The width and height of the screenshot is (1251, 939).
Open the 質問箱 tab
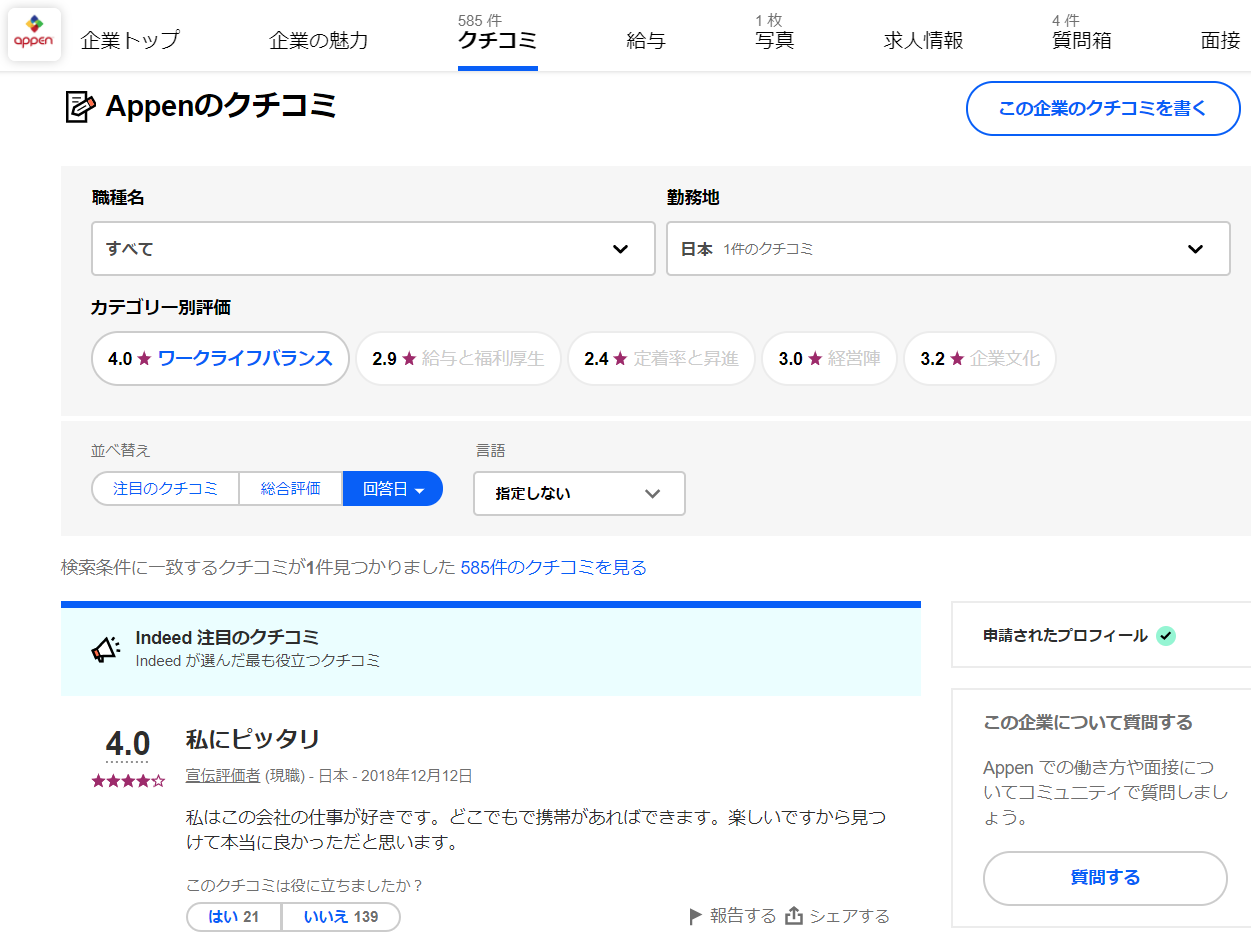tap(1081, 41)
